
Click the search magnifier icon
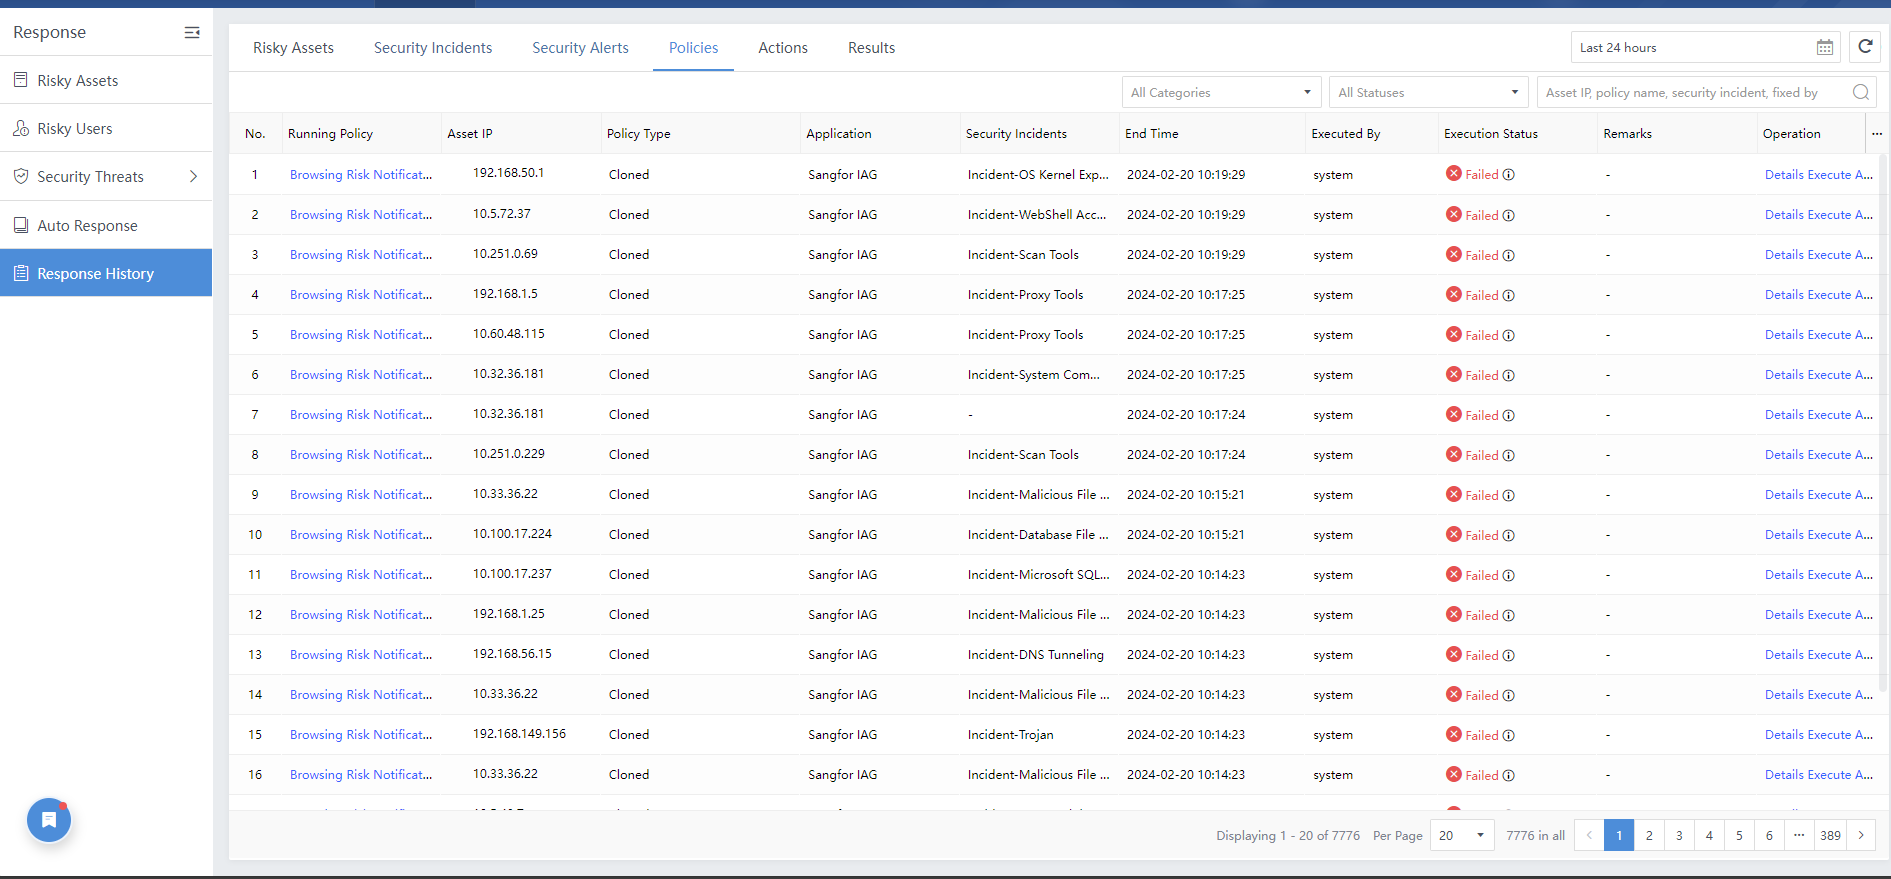click(1860, 93)
